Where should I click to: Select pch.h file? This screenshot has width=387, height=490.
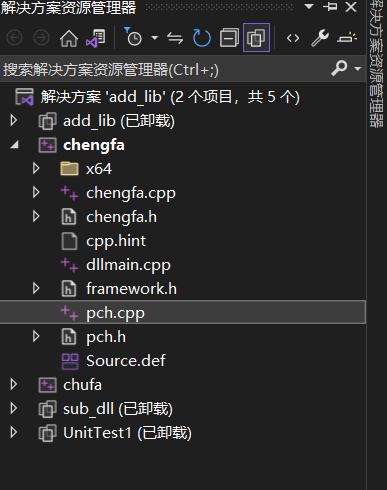point(106,337)
